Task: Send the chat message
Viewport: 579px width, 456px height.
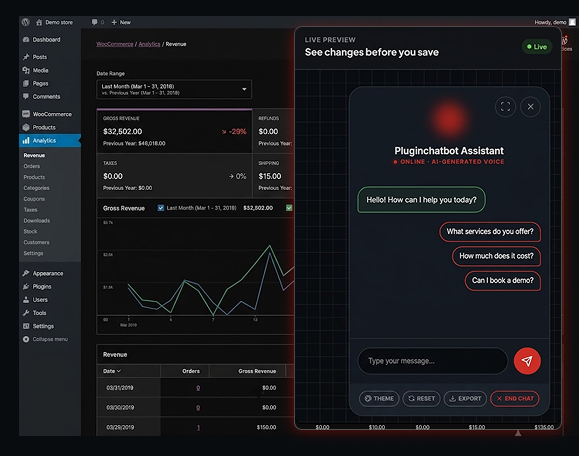Action: tap(527, 361)
